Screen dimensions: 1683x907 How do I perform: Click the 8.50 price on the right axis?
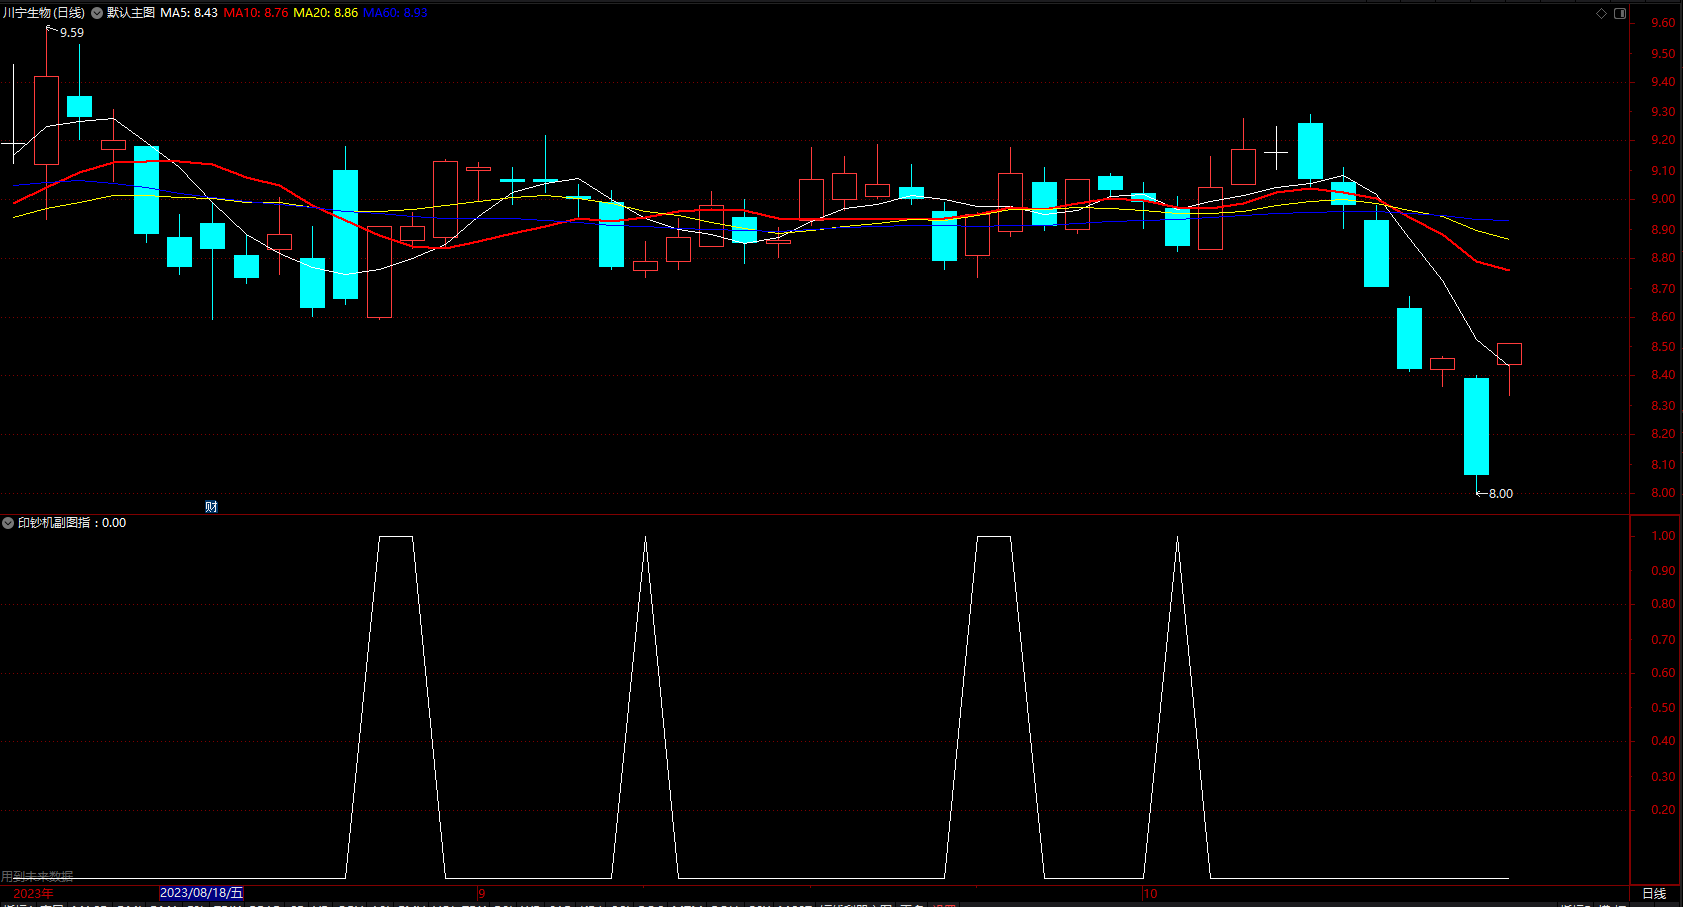pos(1664,347)
